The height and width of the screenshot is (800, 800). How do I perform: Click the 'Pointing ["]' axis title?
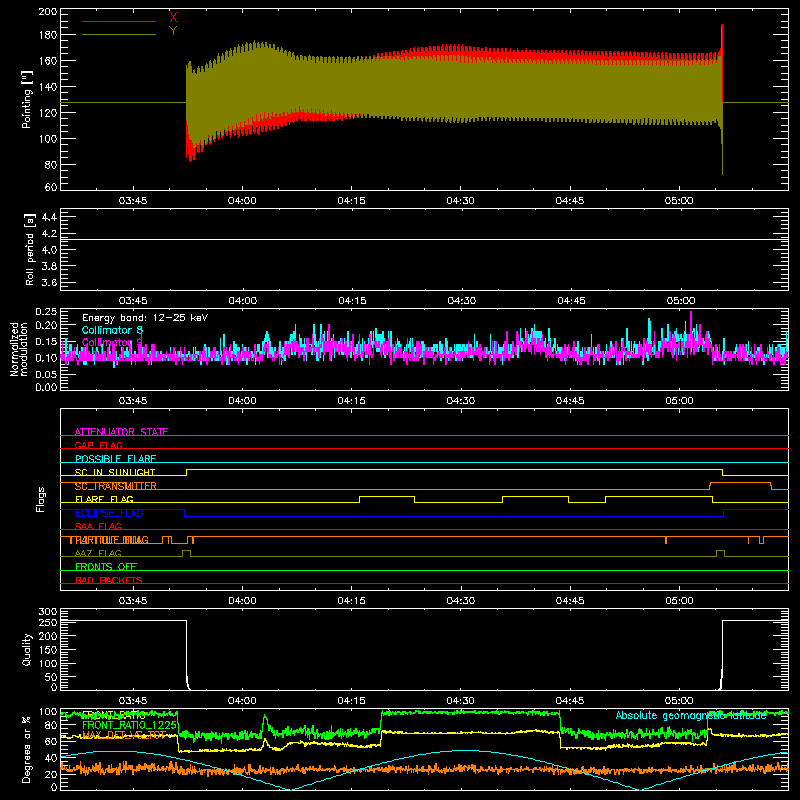(x=27, y=99)
